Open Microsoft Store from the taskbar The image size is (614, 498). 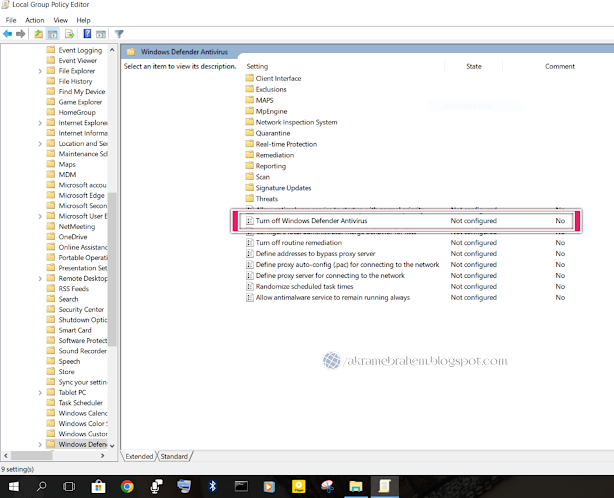tap(98, 487)
